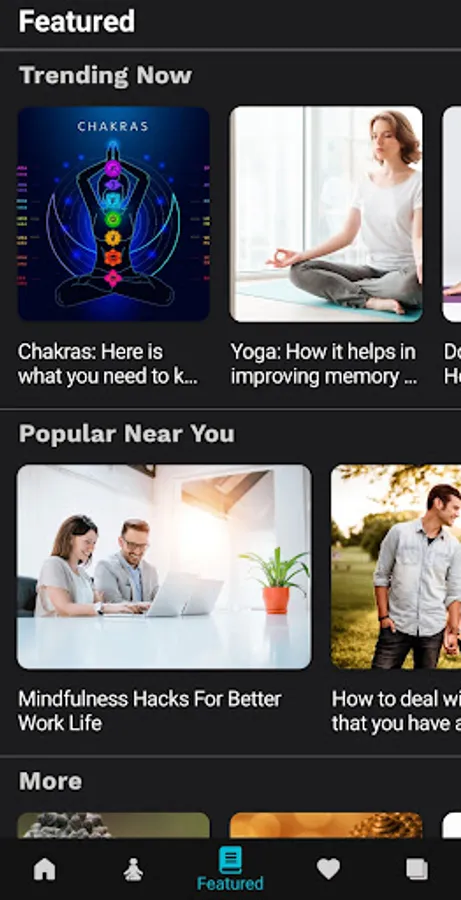Open the man in park thumbnail
The width and height of the screenshot is (461, 900).
396,567
